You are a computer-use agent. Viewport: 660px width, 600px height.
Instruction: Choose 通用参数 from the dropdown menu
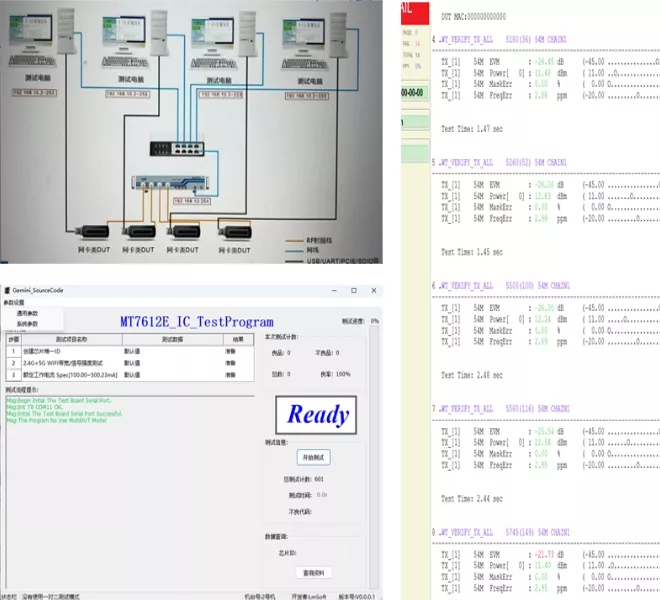[x=27, y=313]
